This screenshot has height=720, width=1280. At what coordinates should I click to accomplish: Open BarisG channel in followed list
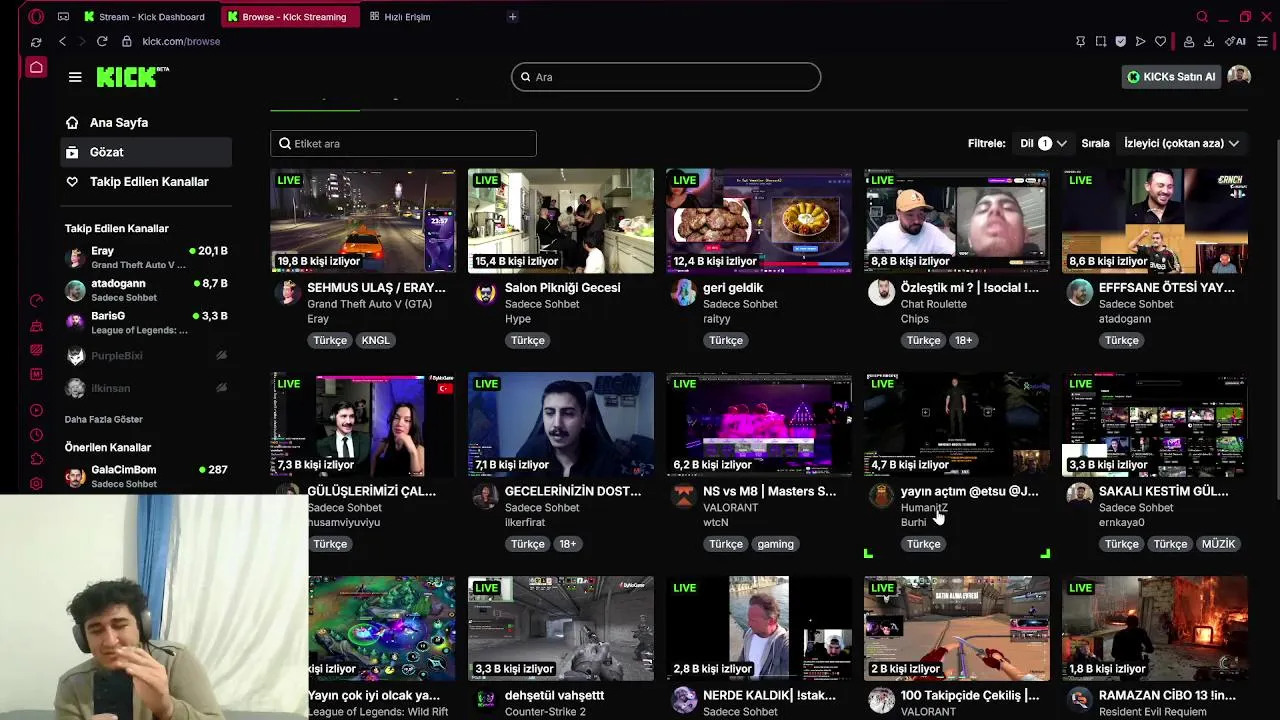pos(146,322)
